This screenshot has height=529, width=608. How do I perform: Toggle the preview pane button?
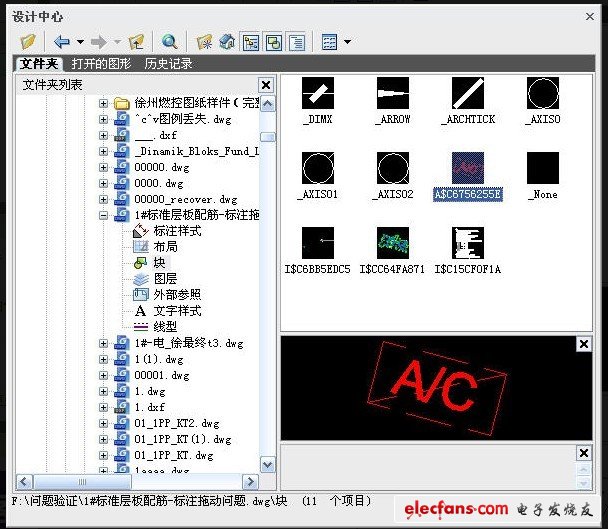[x=274, y=42]
